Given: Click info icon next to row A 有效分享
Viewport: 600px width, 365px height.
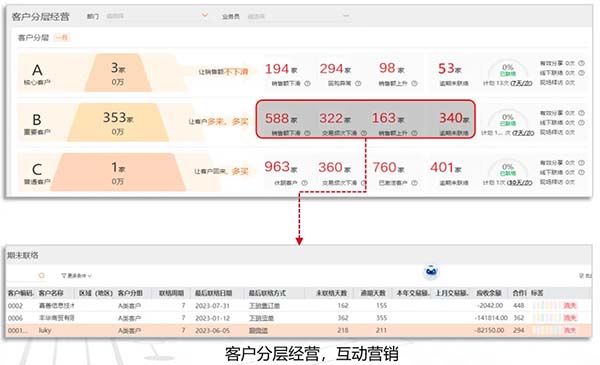Looking at the screenshot, I should (581, 63).
